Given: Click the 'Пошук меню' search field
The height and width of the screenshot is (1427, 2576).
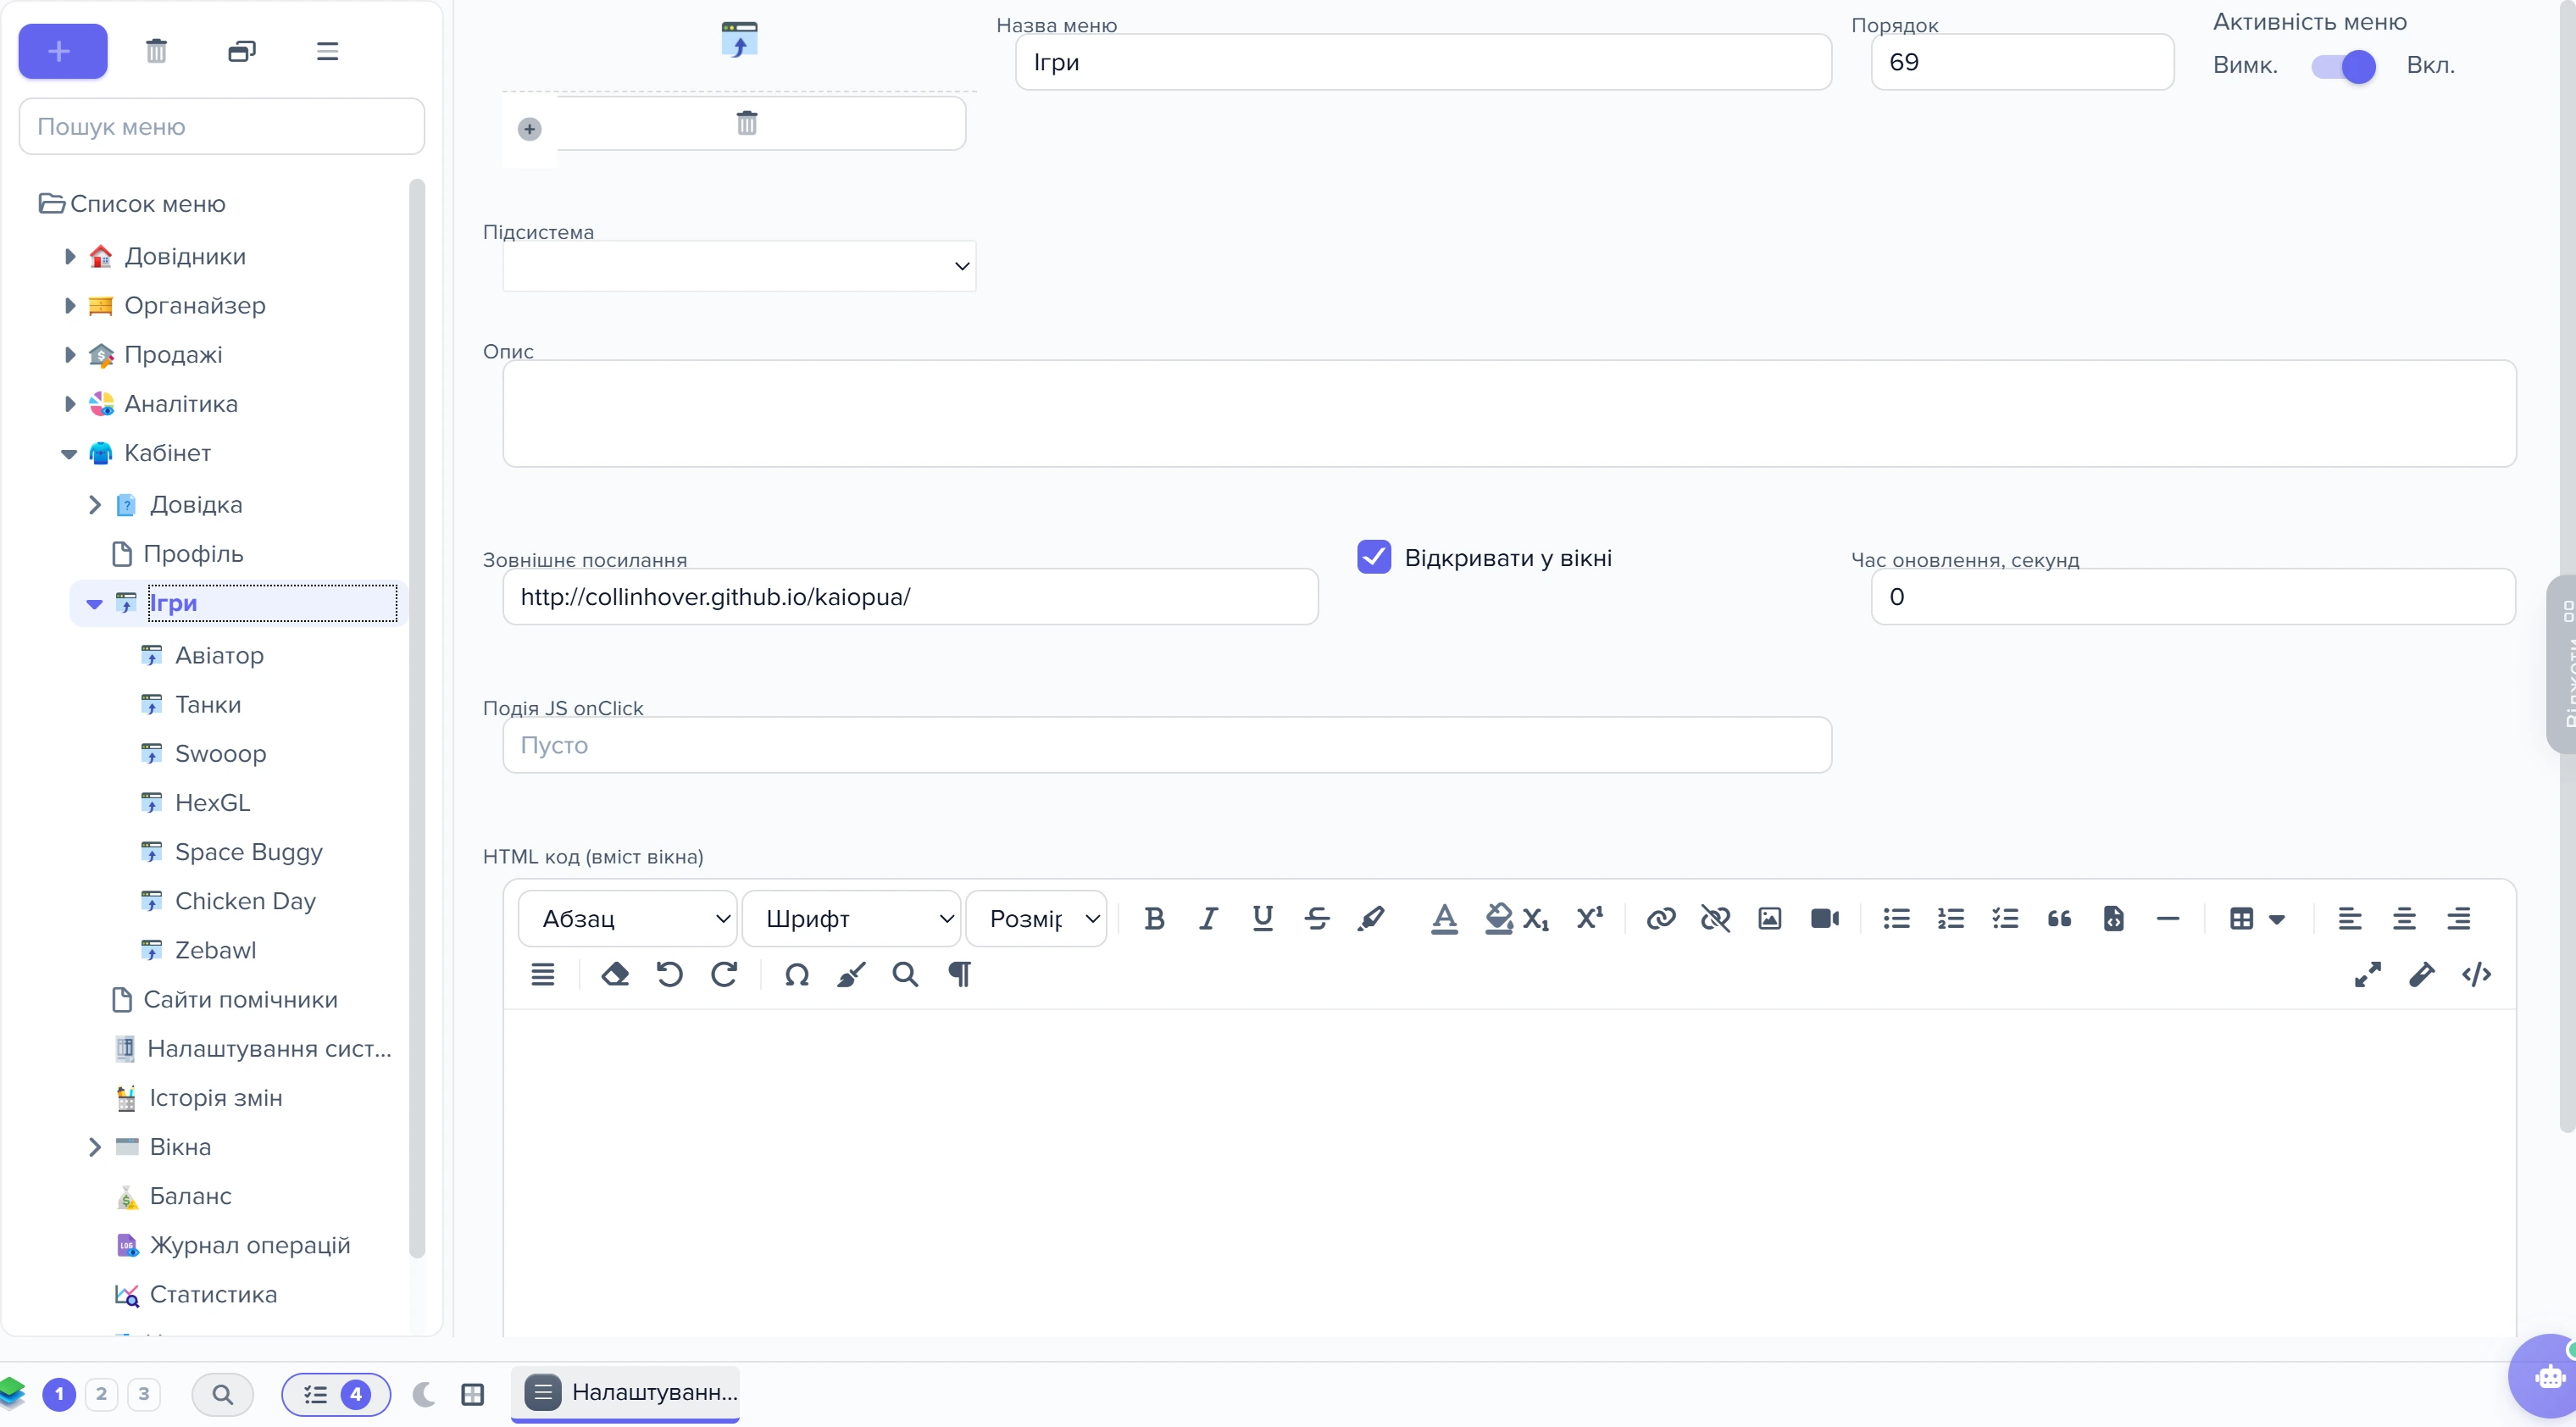Looking at the screenshot, I should coord(222,126).
